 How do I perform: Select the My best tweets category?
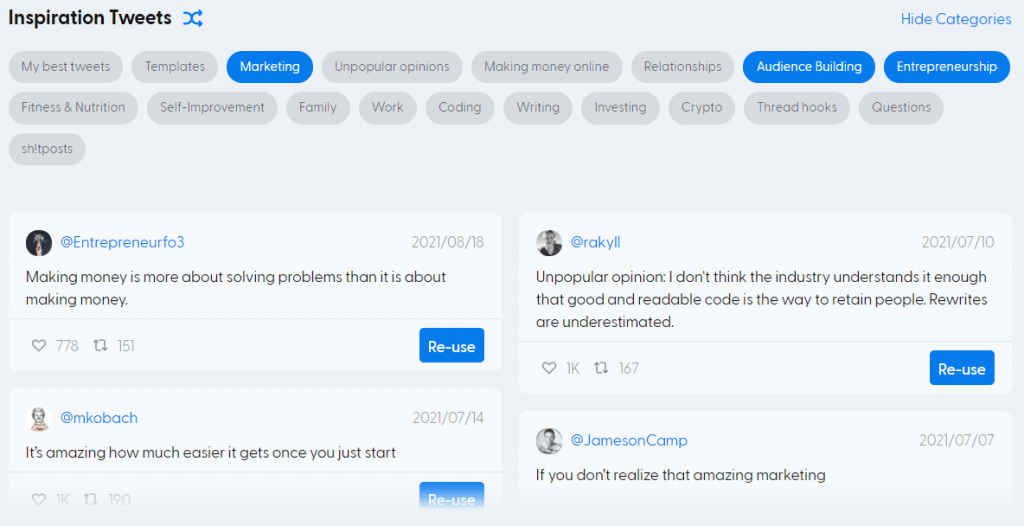tap(66, 67)
